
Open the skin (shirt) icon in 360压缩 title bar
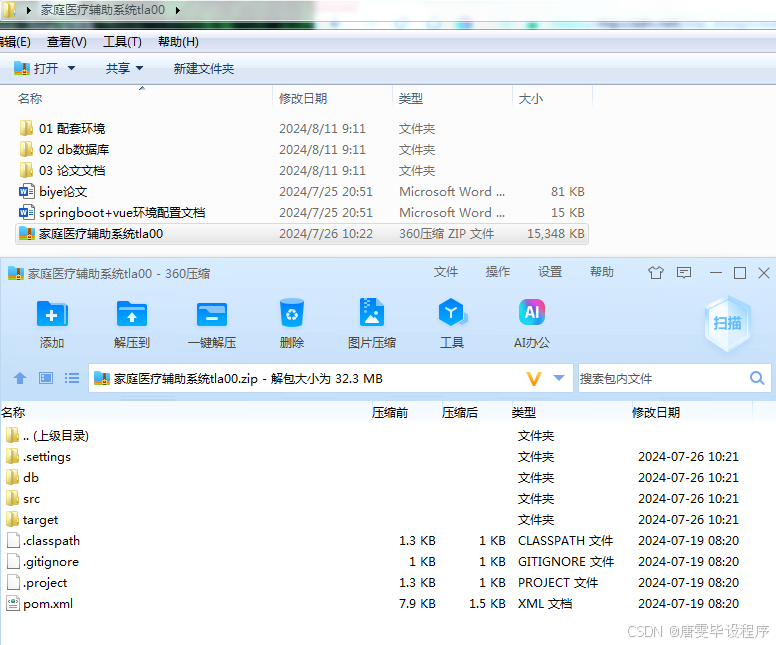(656, 273)
